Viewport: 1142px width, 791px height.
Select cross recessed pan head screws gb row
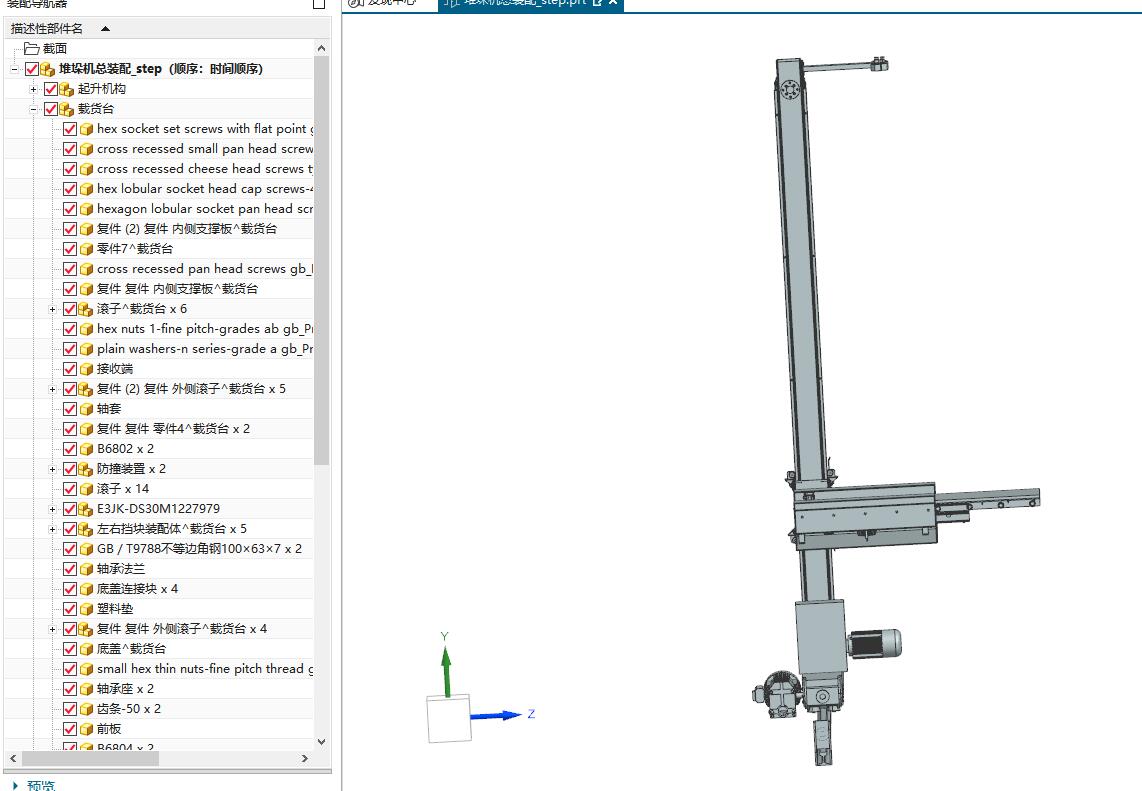point(159,269)
